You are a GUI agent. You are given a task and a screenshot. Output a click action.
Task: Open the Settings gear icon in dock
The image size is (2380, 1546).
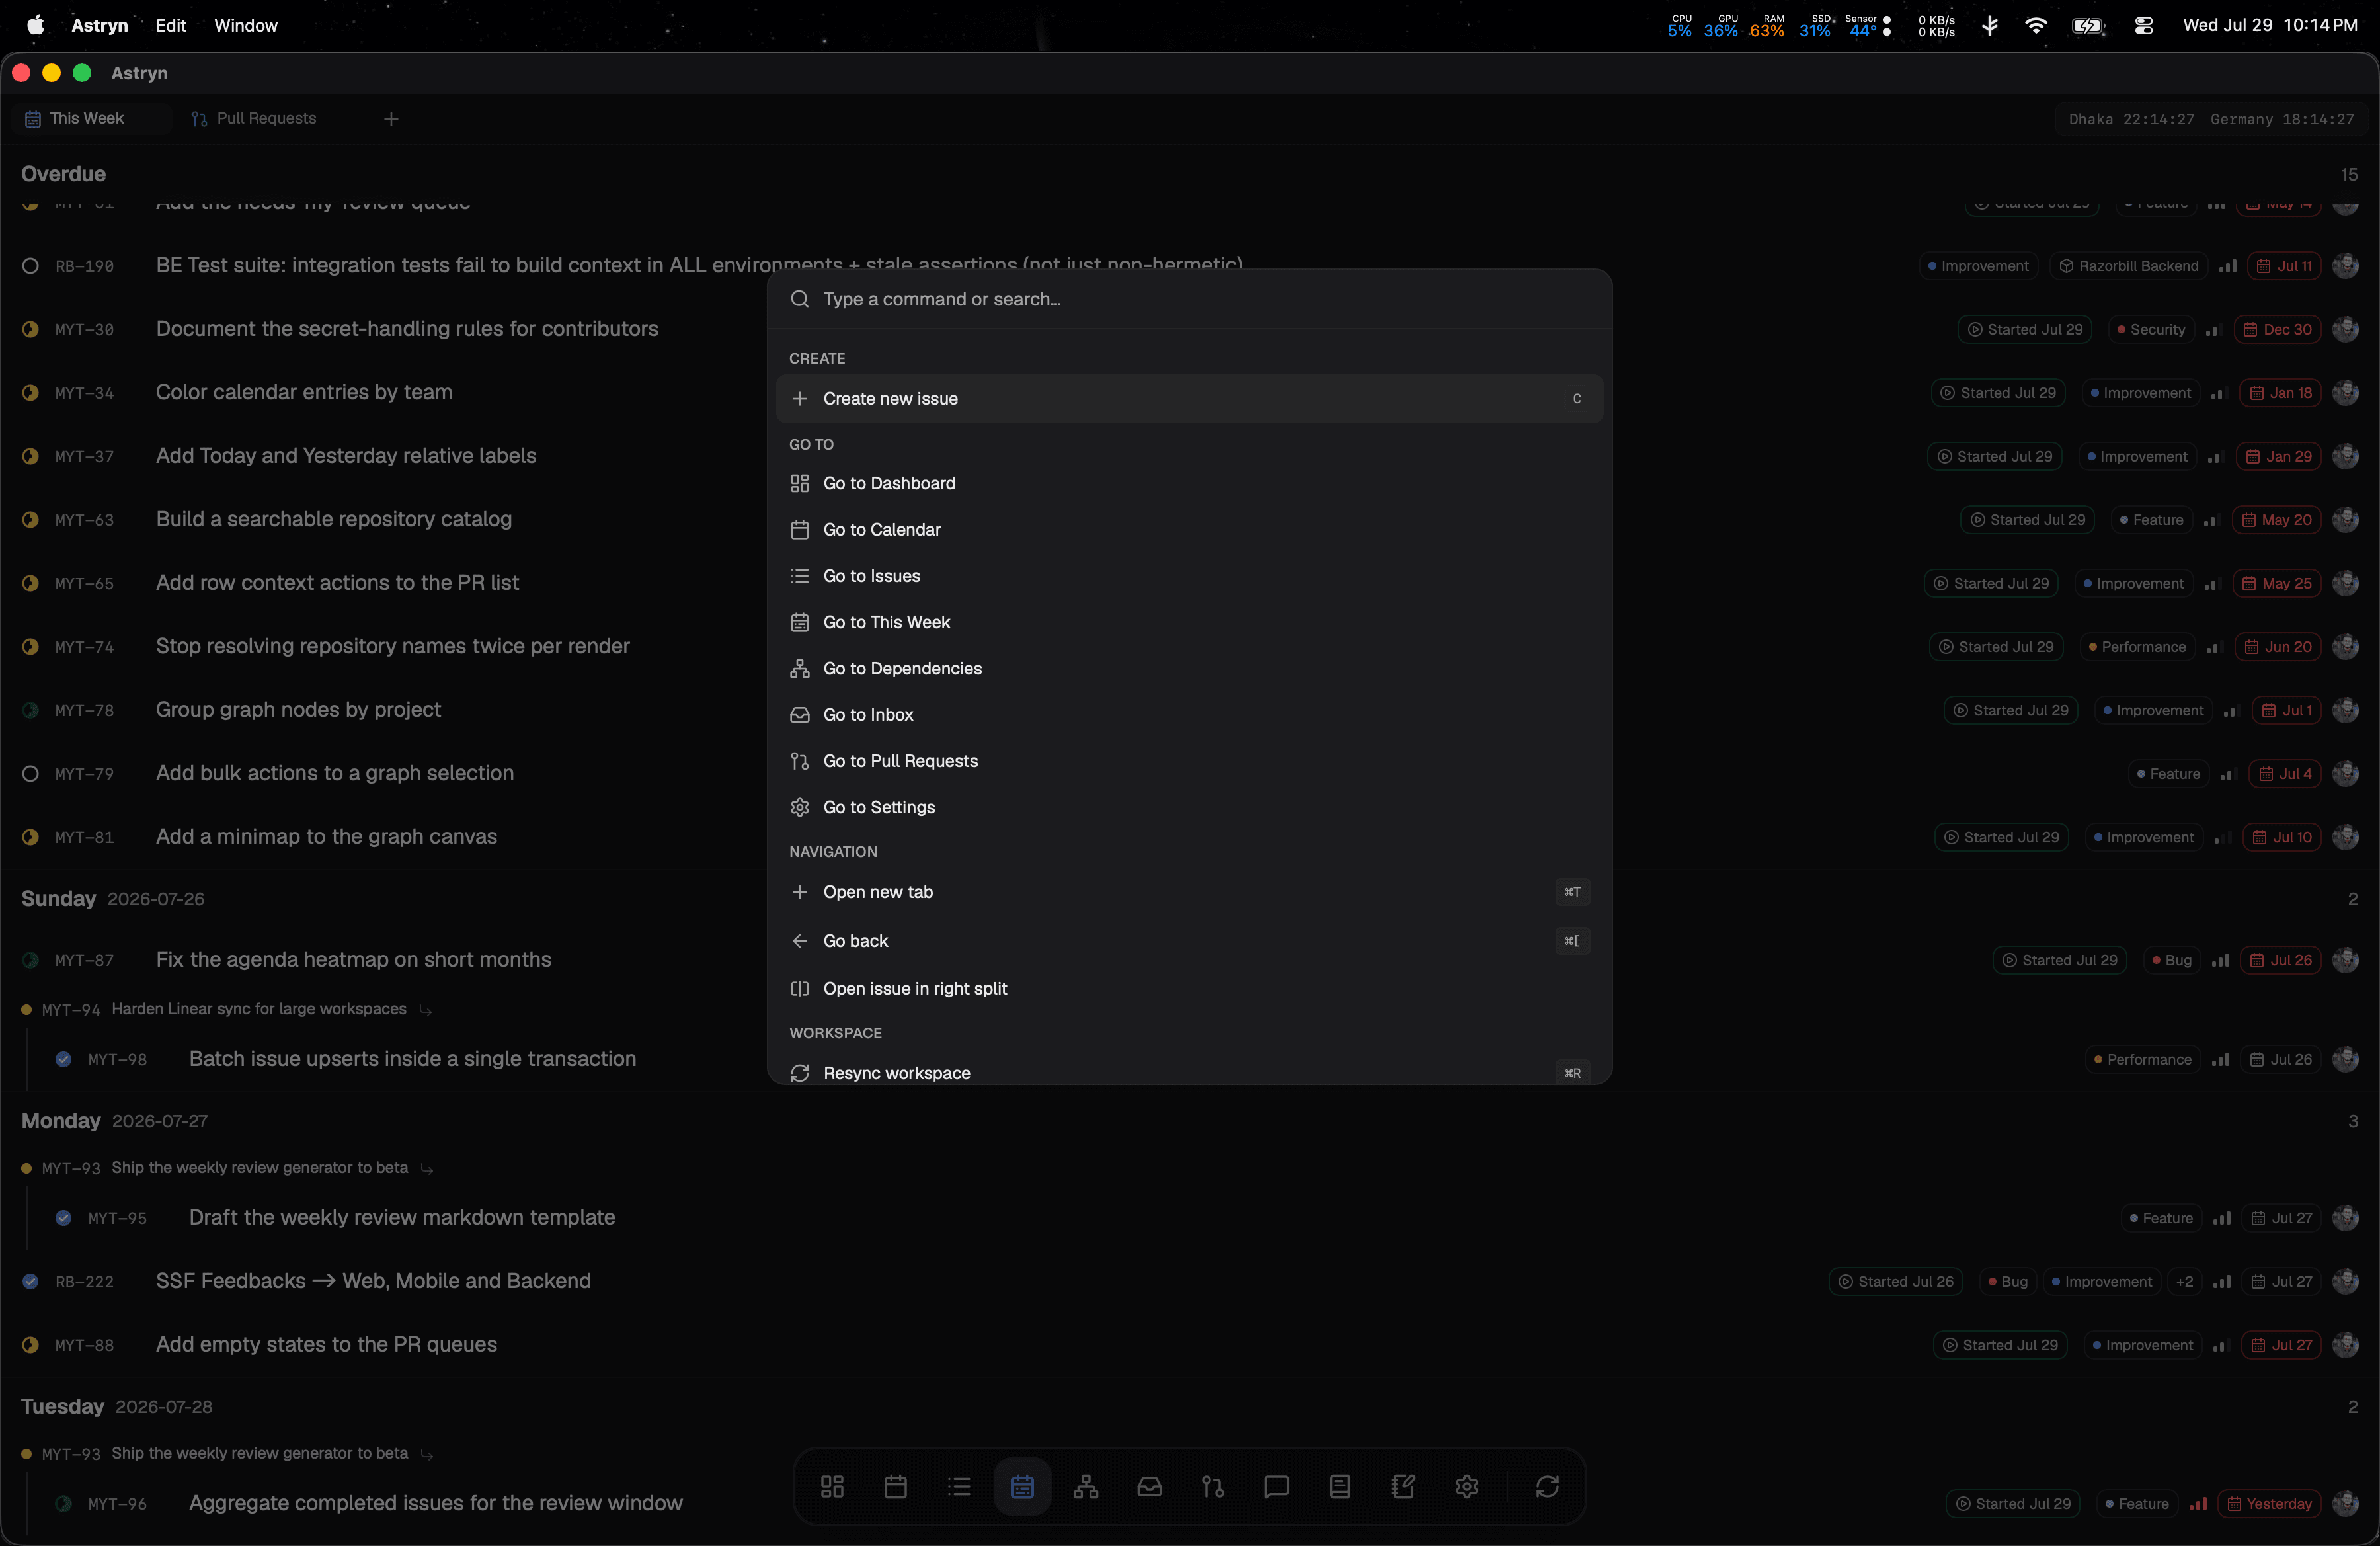click(1467, 1487)
